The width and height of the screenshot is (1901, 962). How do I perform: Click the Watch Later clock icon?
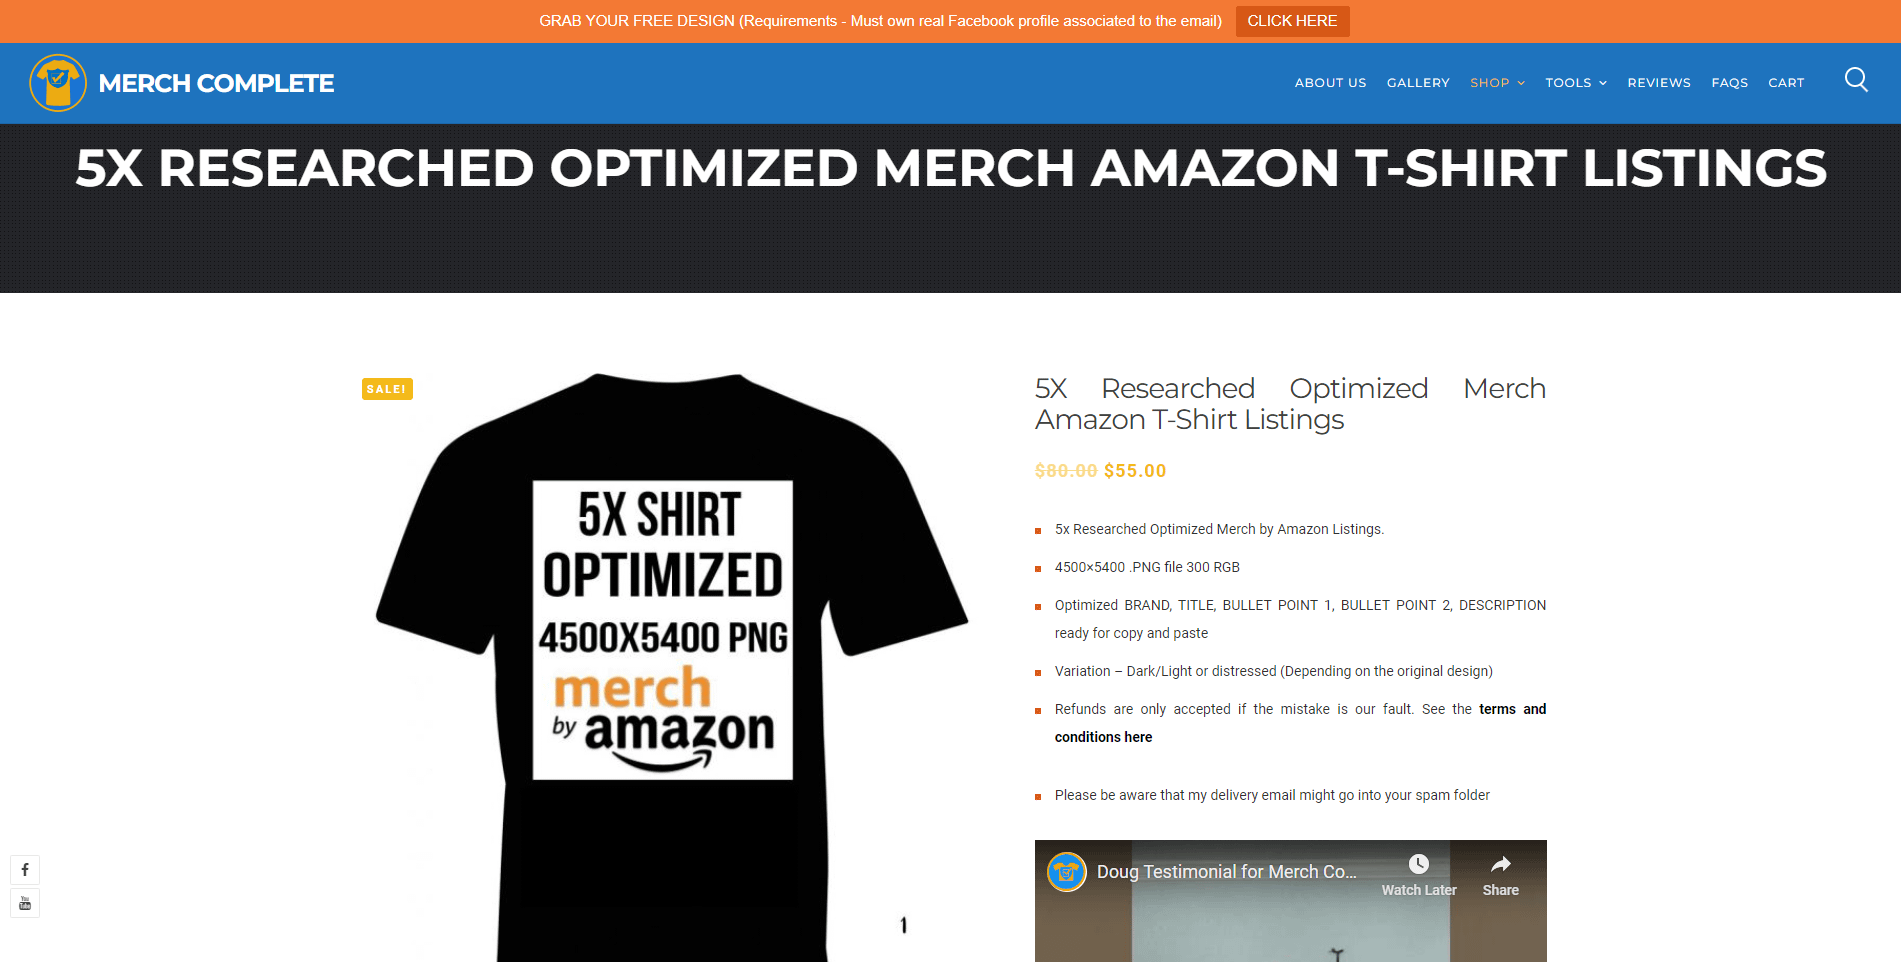pos(1419,864)
